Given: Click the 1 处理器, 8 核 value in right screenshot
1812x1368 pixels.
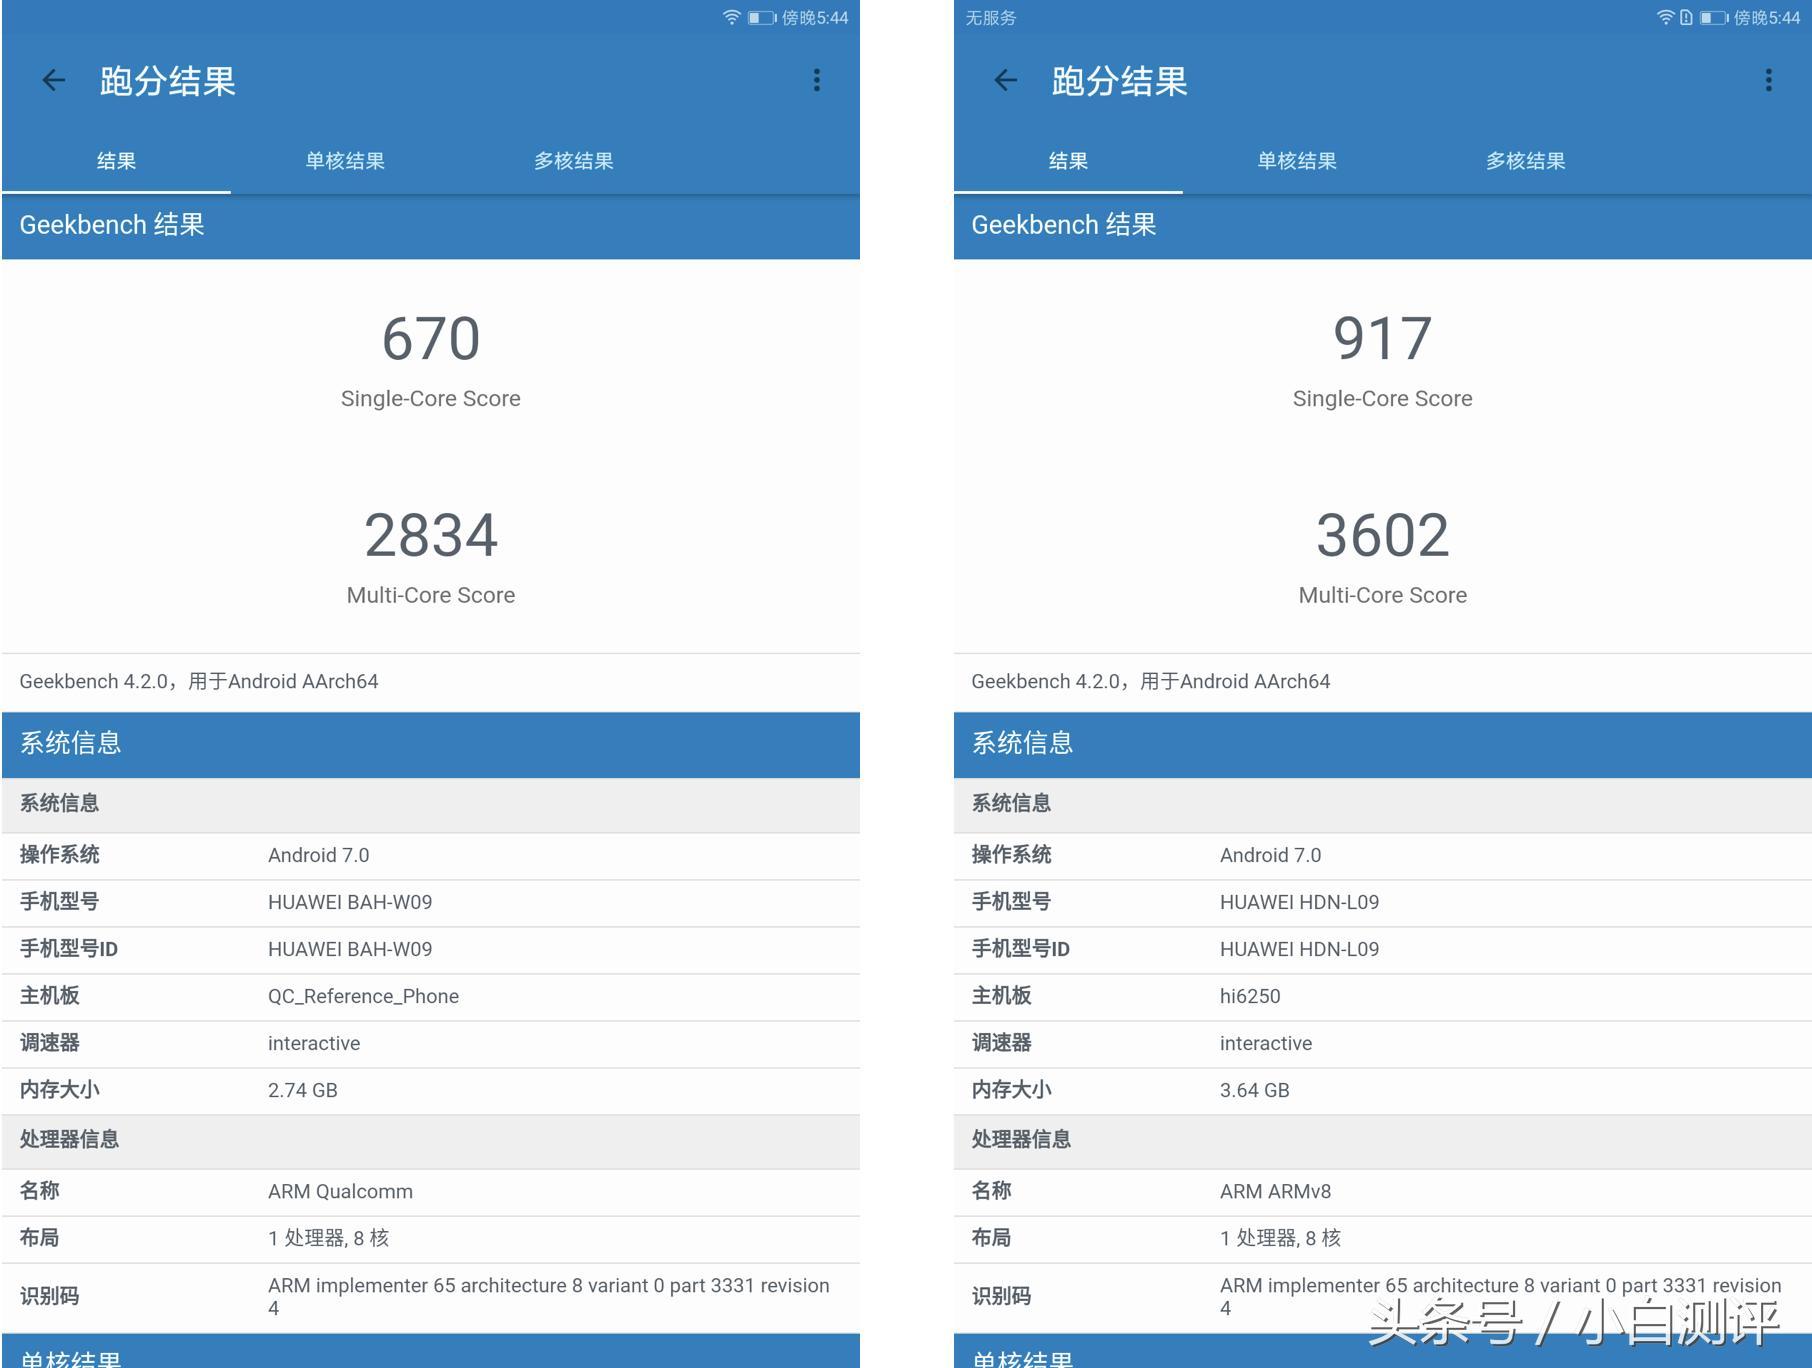Looking at the screenshot, I should pos(1280,1238).
